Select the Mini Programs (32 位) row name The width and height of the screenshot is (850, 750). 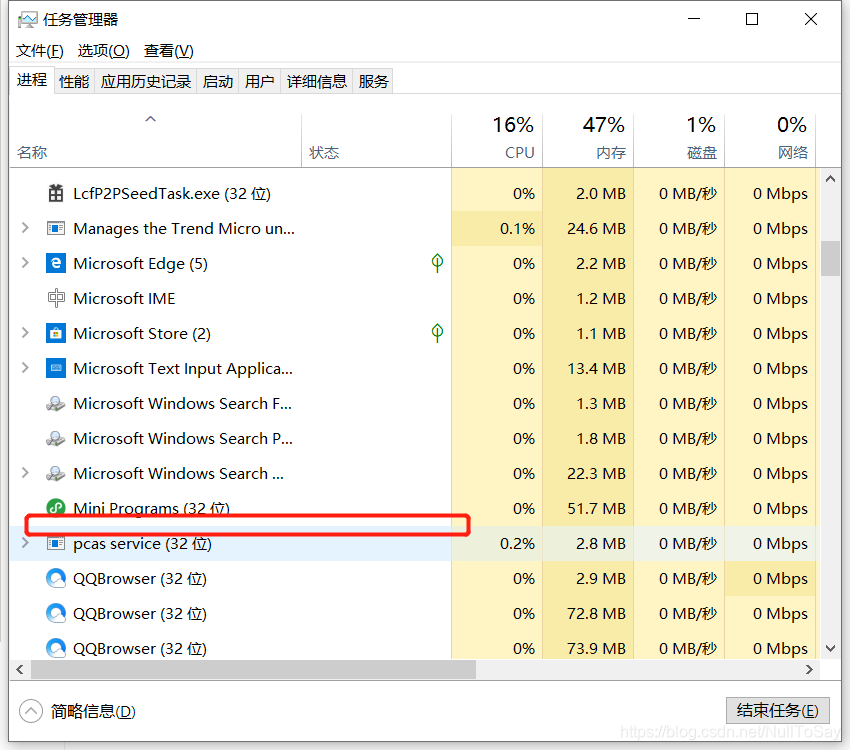[151, 508]
